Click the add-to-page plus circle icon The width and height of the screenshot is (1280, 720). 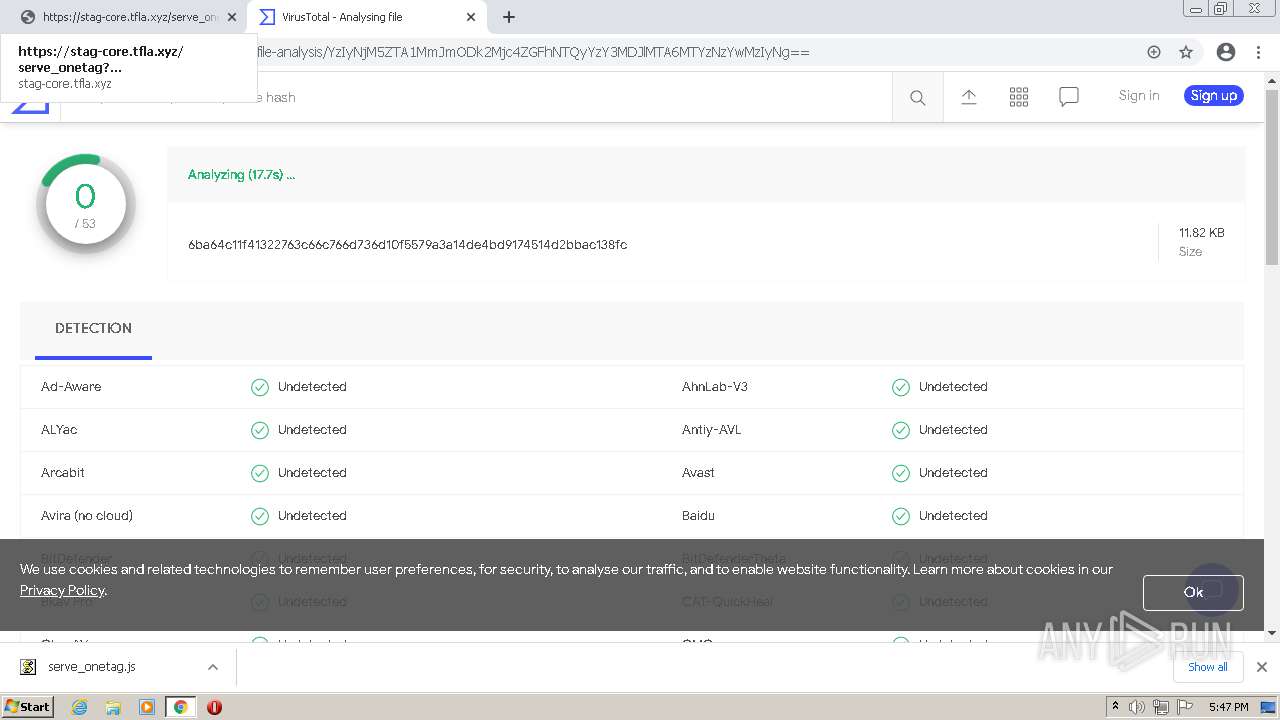(x=1154, y=52)
